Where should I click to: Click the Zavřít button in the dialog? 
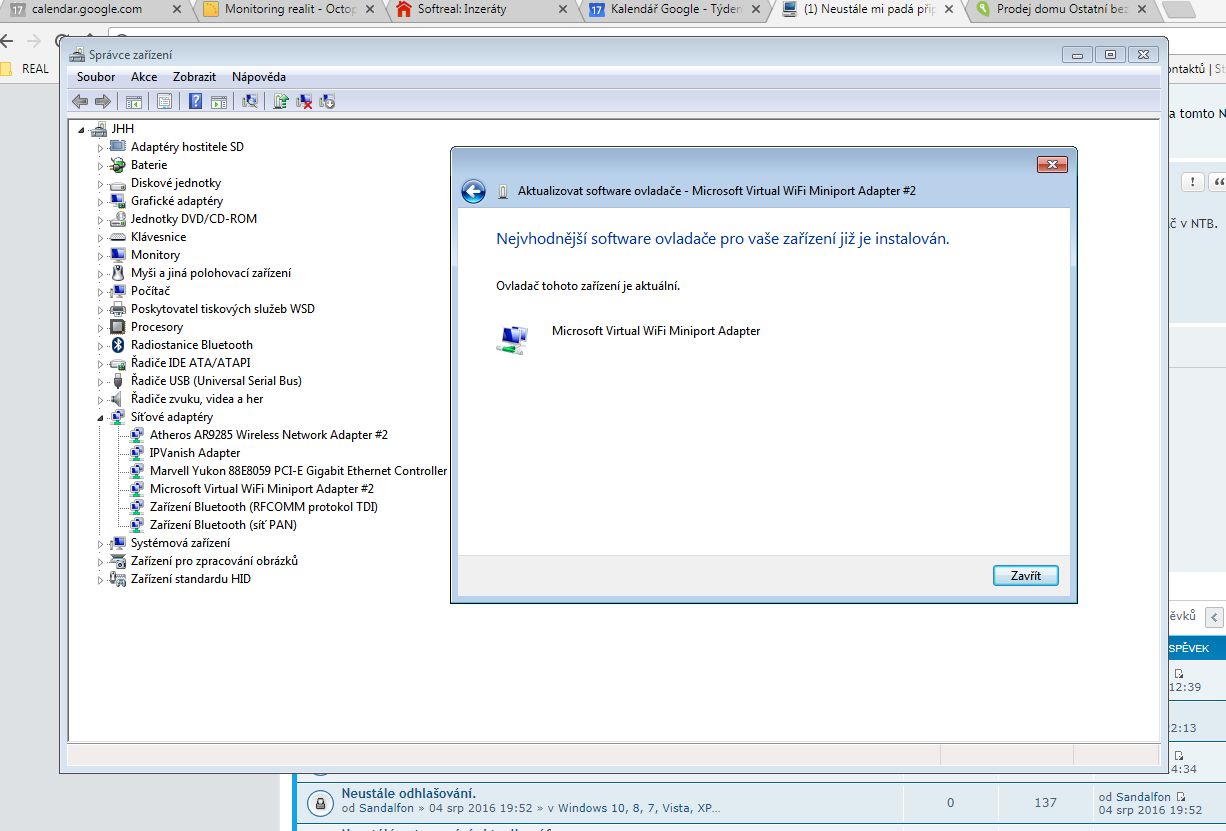coord(1026,576)
